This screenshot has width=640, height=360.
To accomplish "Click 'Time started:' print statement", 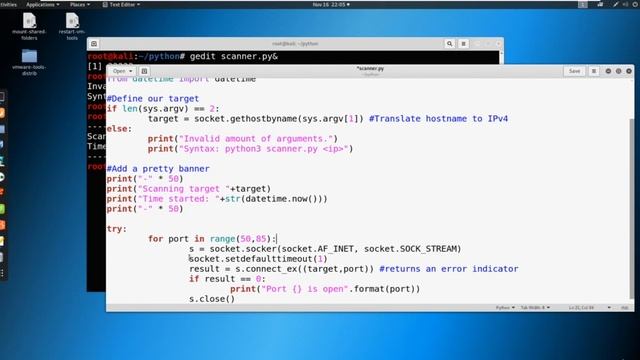I will (x=217, y=199).
